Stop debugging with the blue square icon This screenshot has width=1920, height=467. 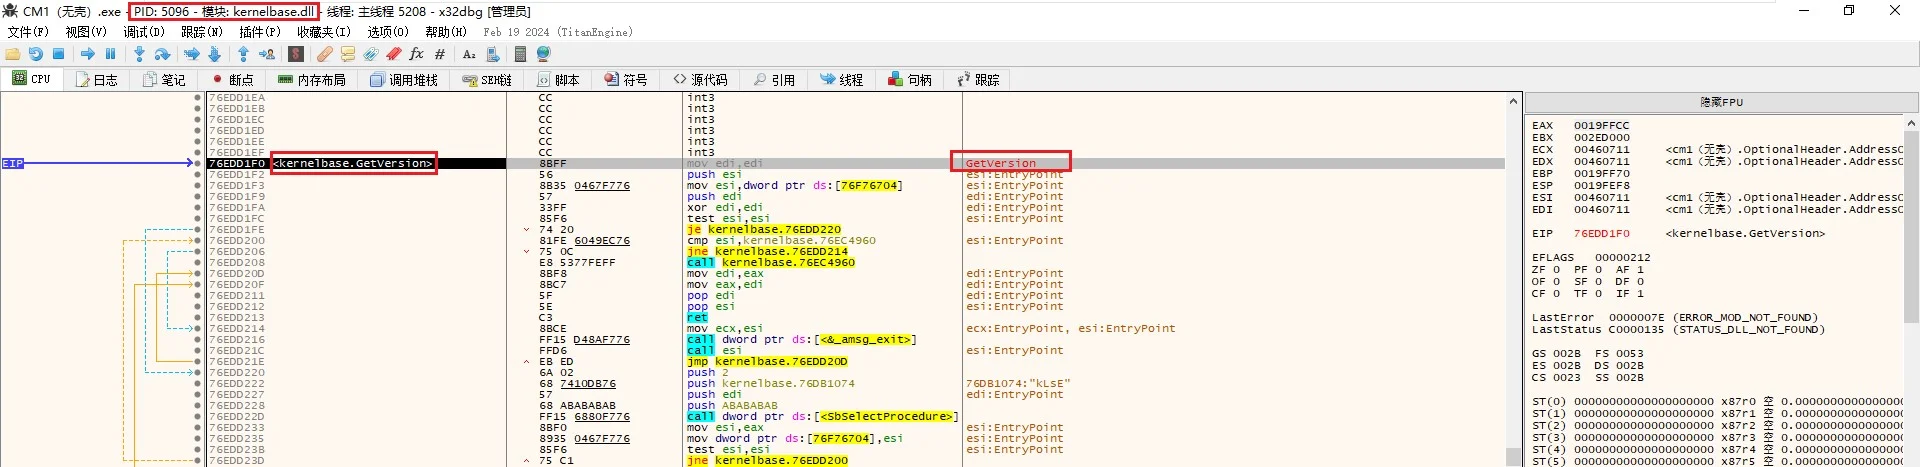click(58, 54)
